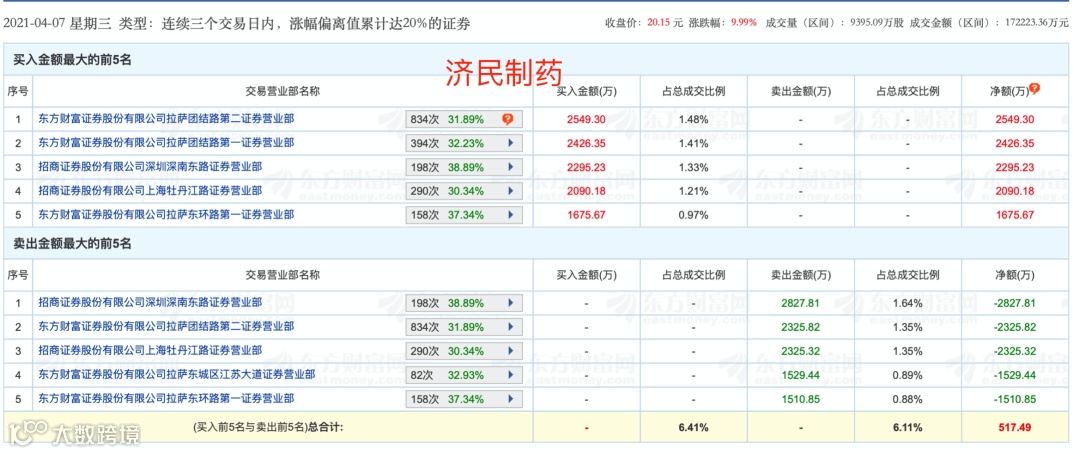Click the 6.11% total sell ratio
The image size is (1080, 454).
(908, 428)
